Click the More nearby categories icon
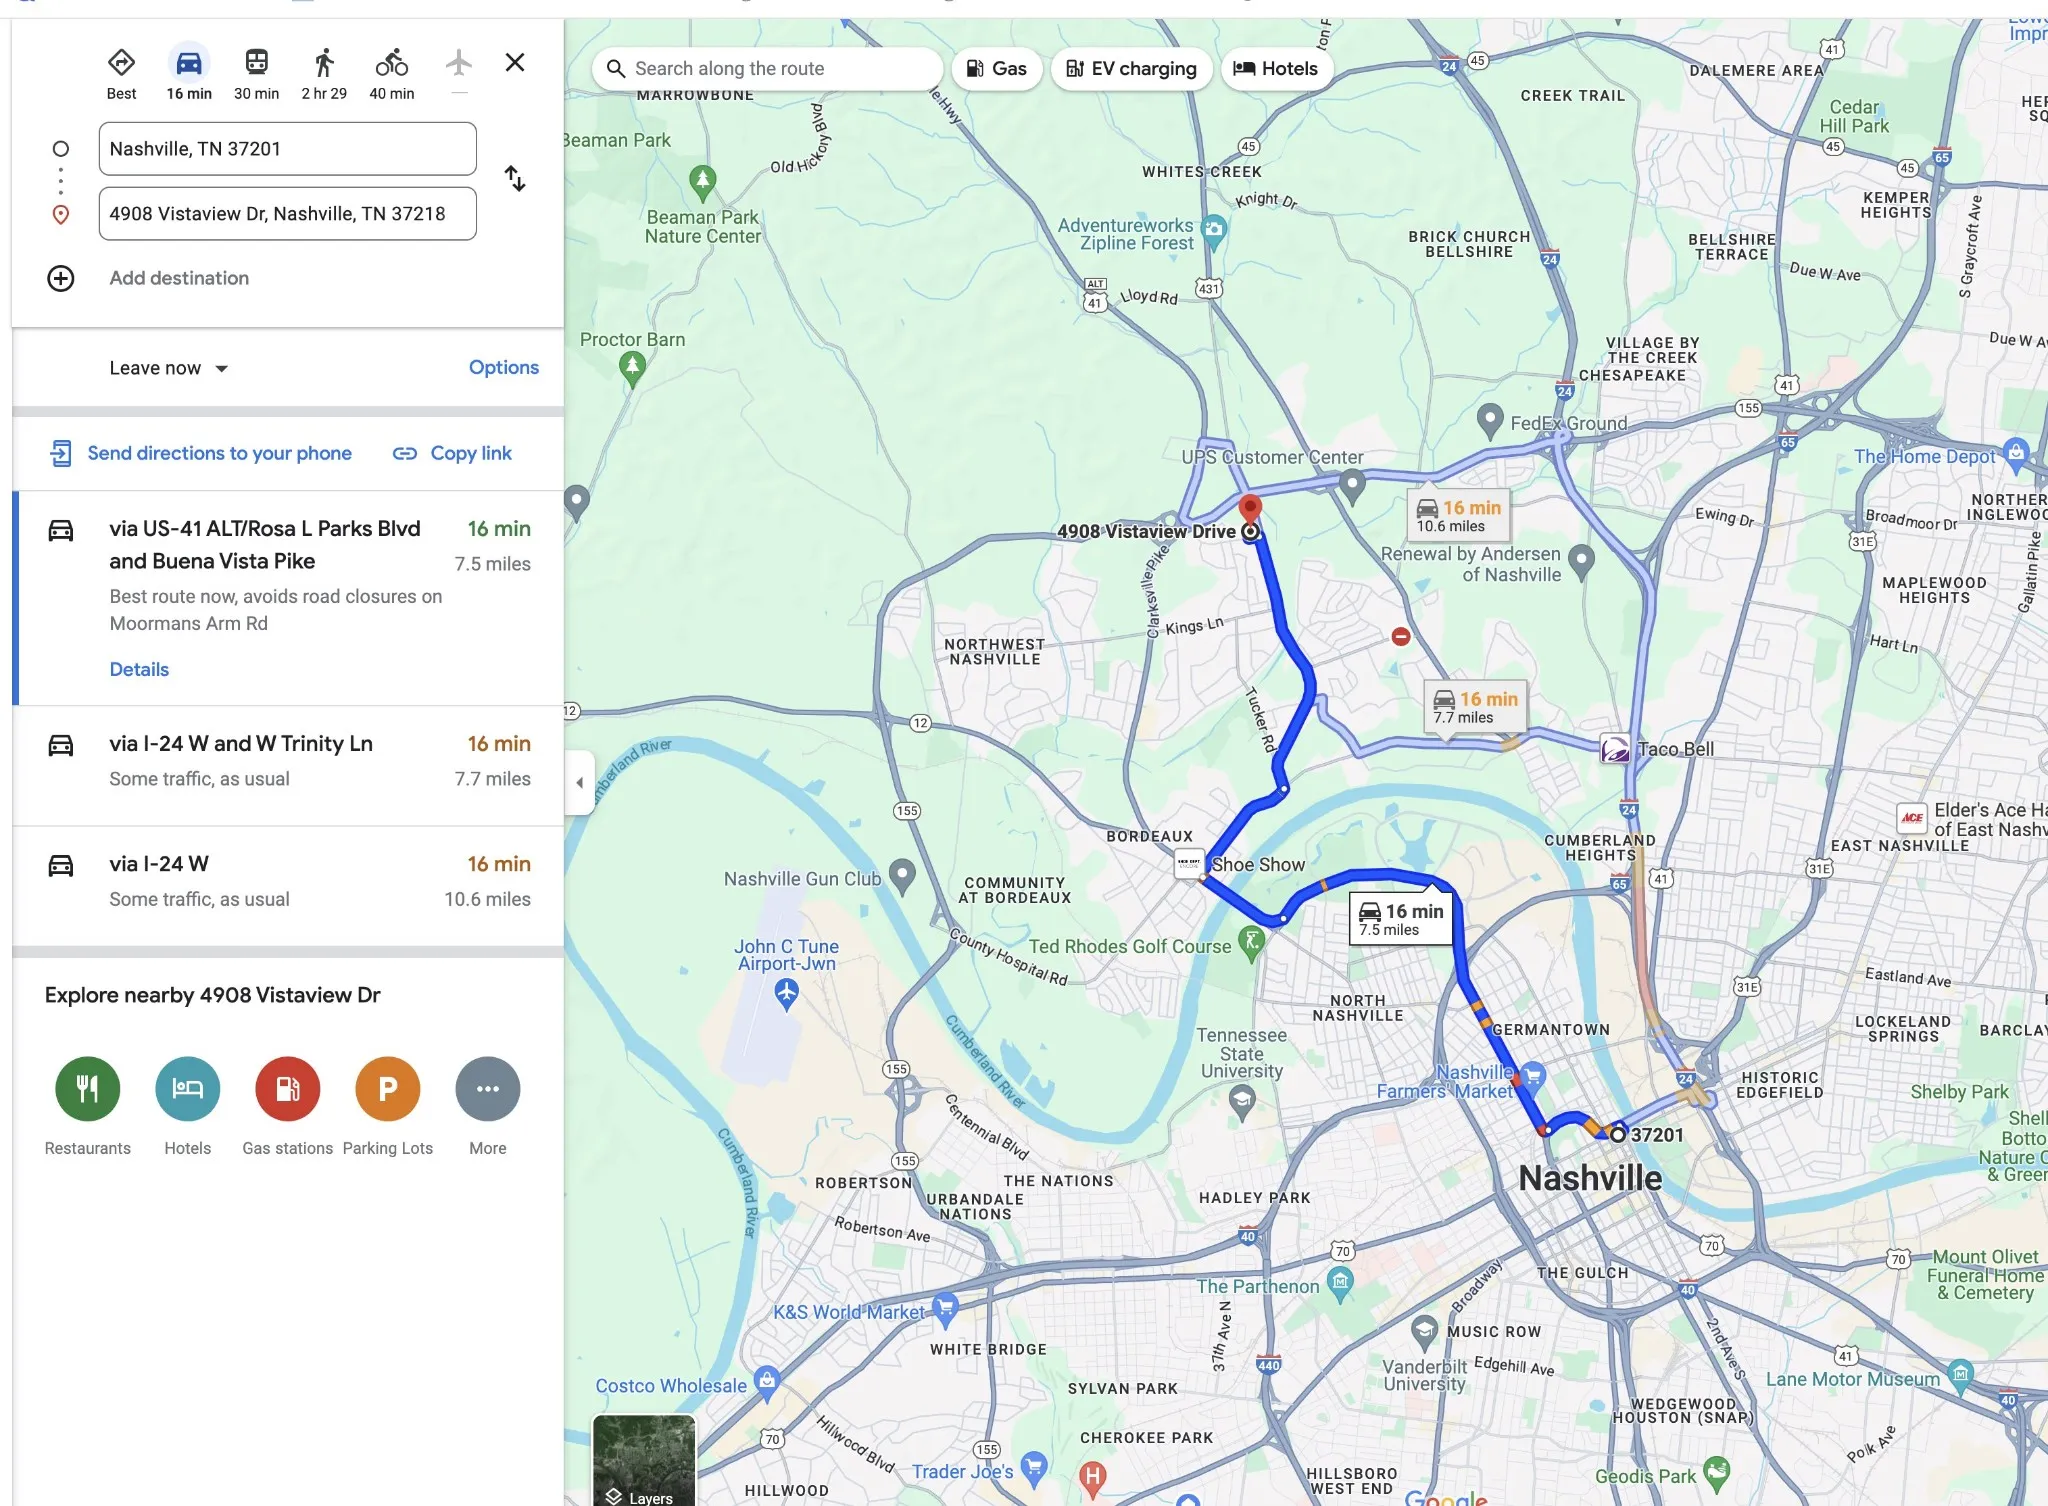The width and height of the screenshot is (2048, 1506). click(488, 1089)
